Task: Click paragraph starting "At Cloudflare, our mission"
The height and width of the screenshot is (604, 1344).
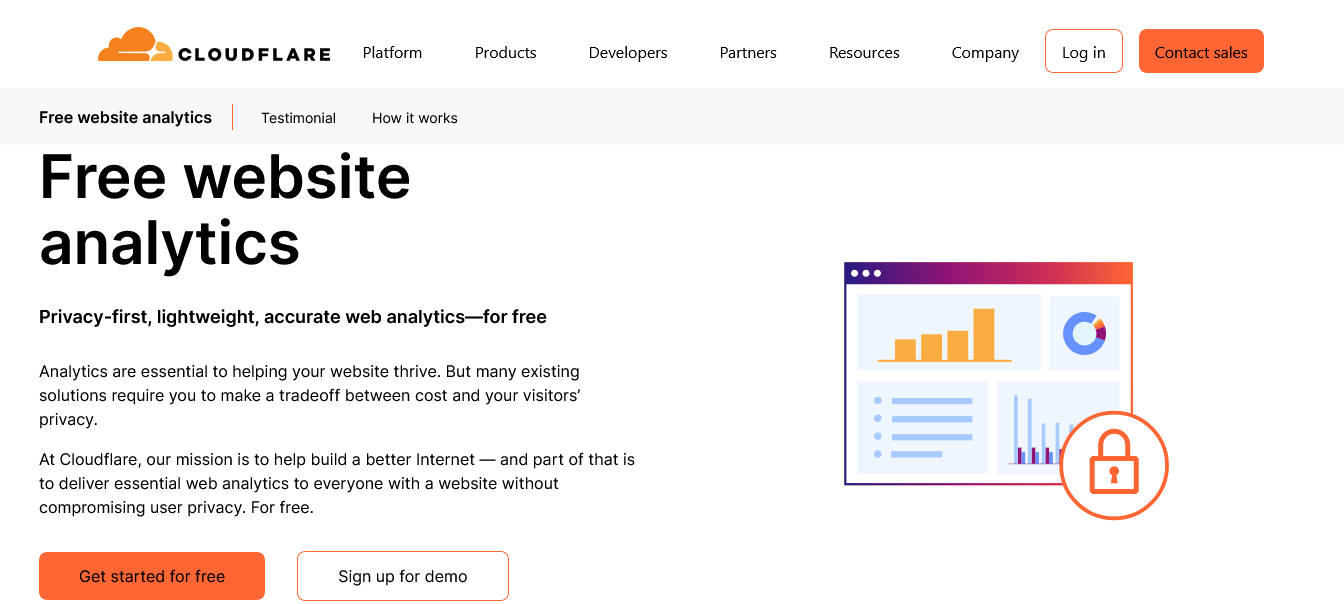Action: pyautogui.click(x=337, y=483)
